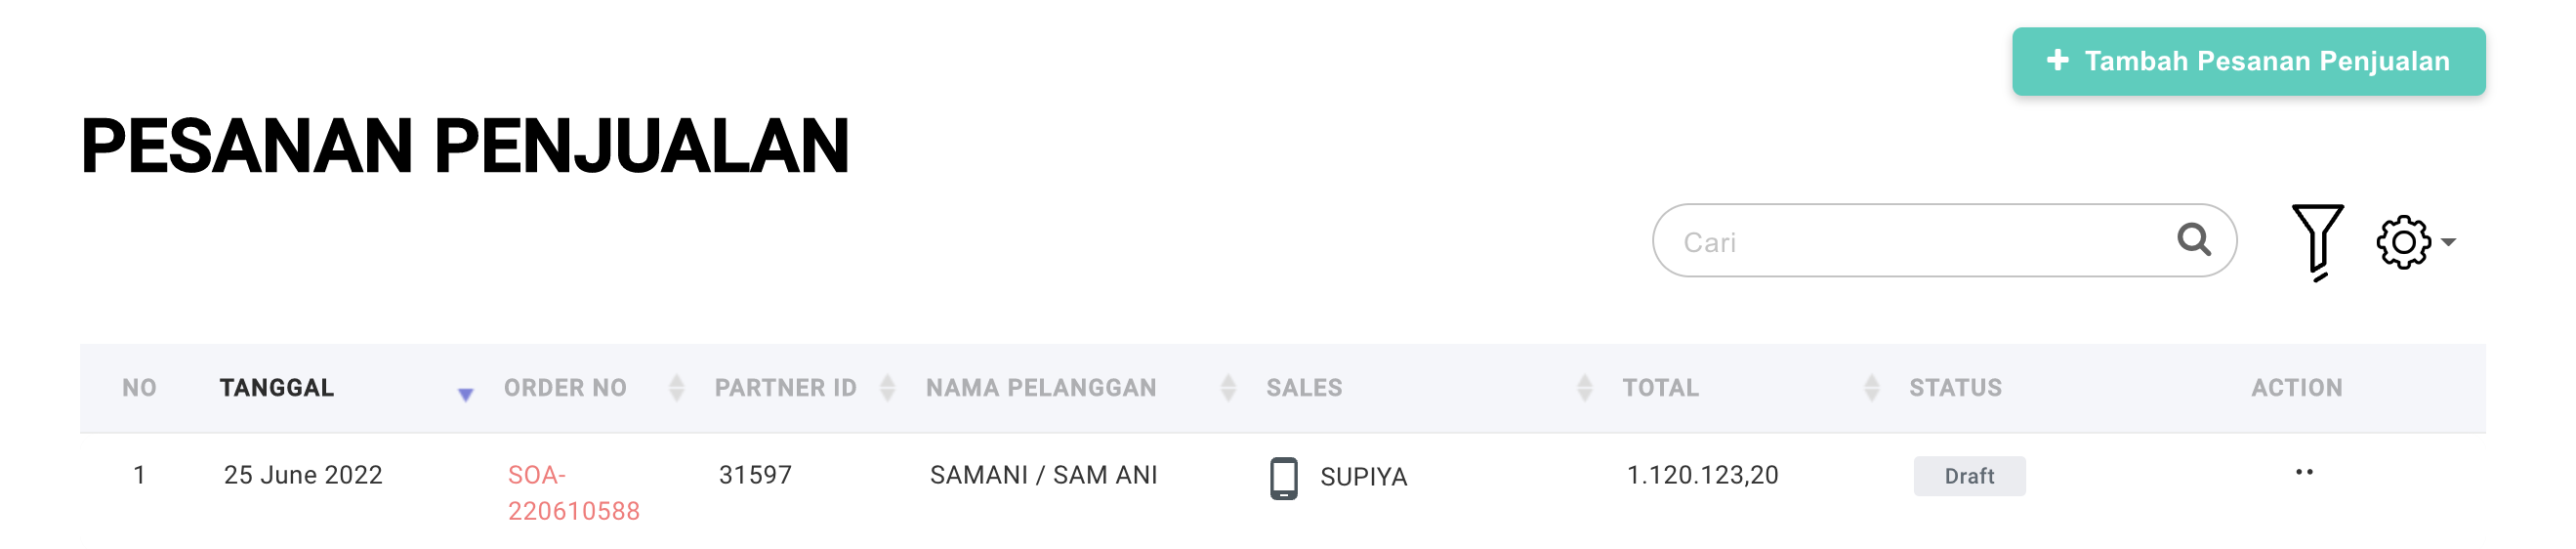The image size is (2576, 549).
Task: Click the magnifier search icon
Action: (x=2193, y=240)
